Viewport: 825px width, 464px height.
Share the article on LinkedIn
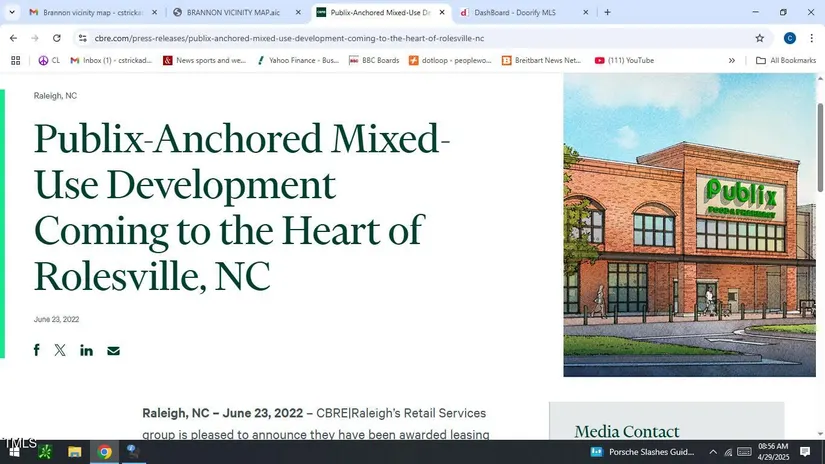(86, 350)
